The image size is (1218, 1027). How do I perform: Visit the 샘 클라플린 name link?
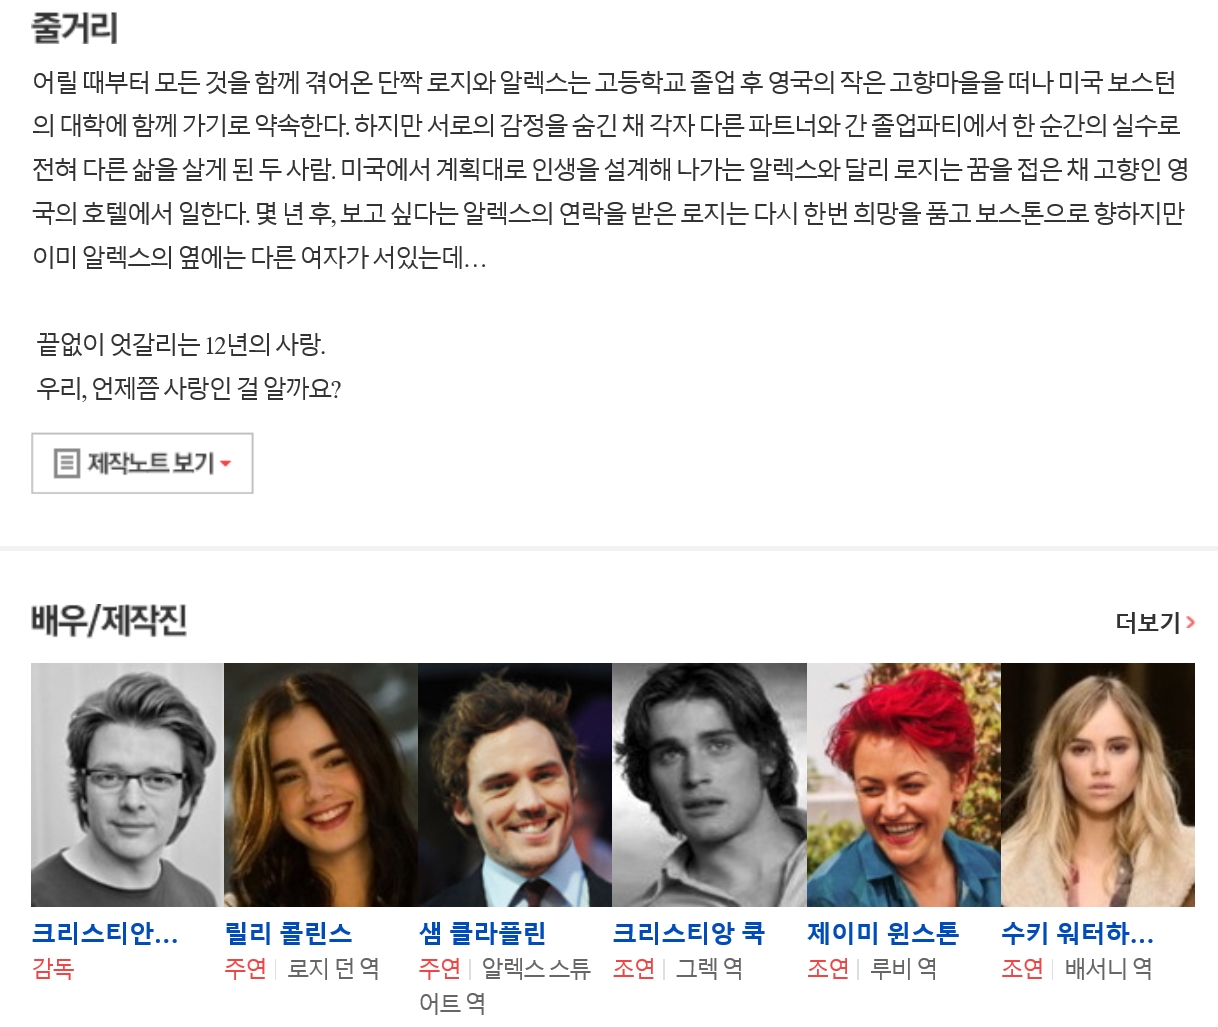[x=483, y=934]
